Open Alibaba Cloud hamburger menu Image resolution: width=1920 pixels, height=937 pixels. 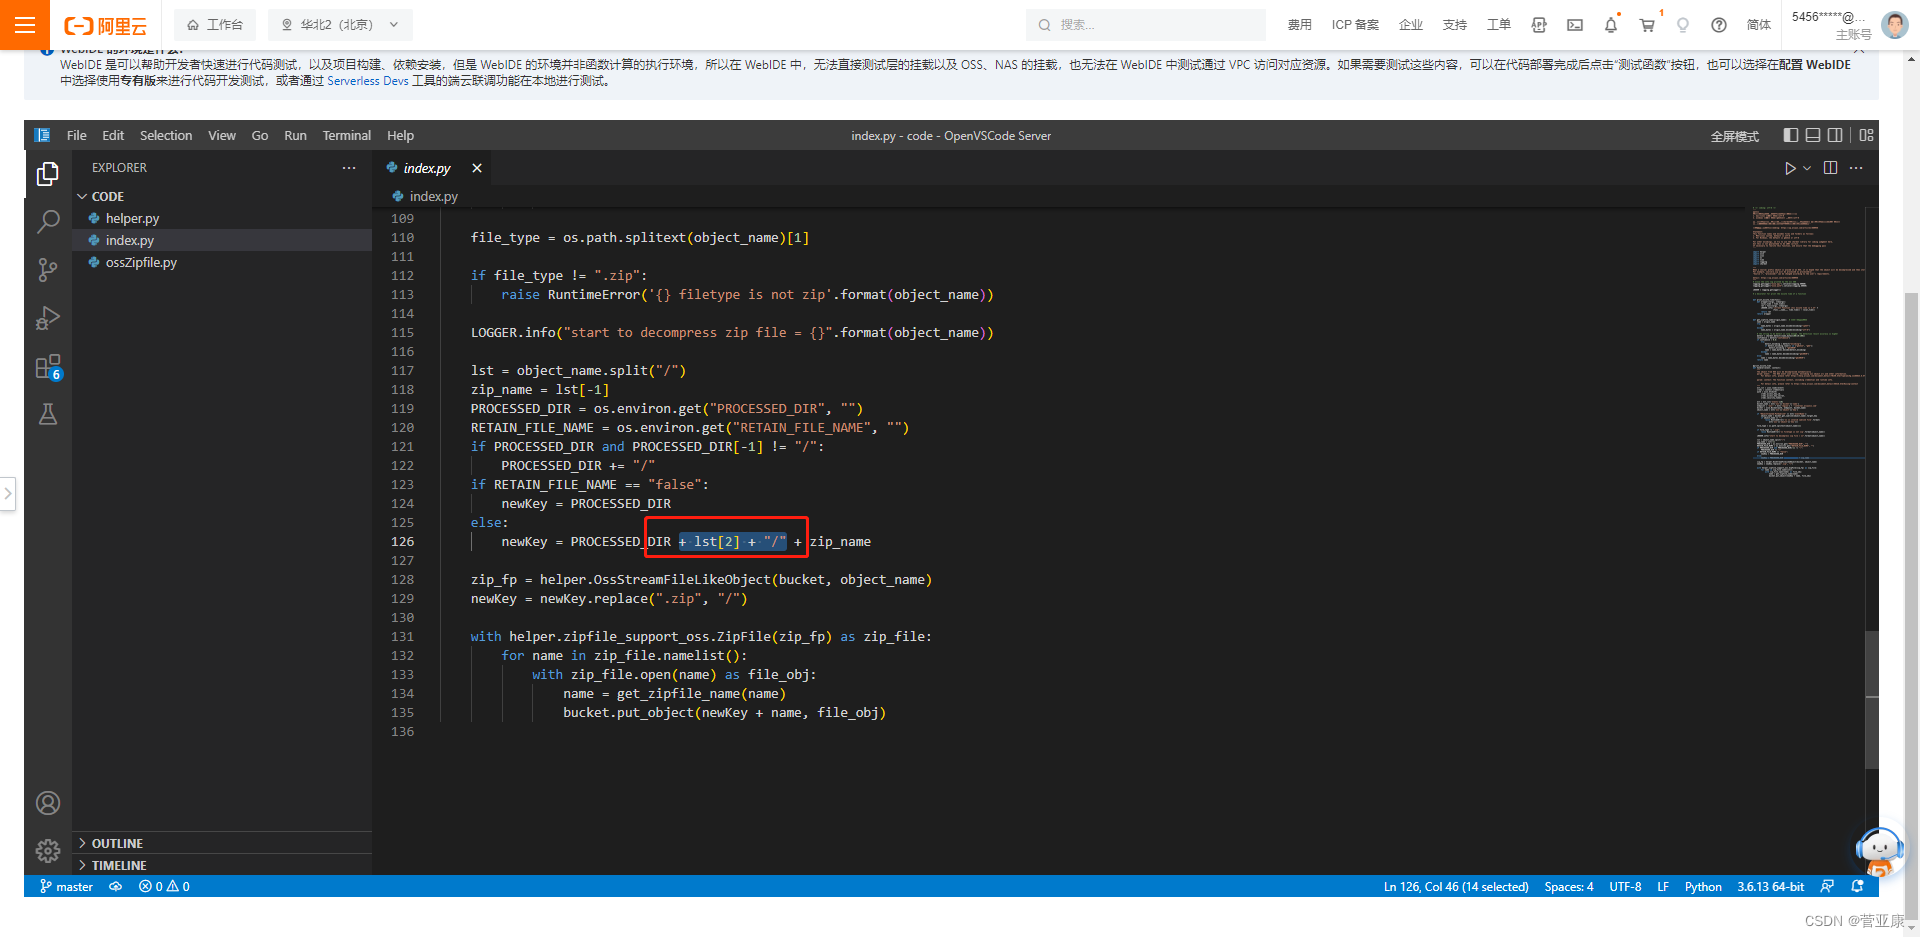coord(25,25)
